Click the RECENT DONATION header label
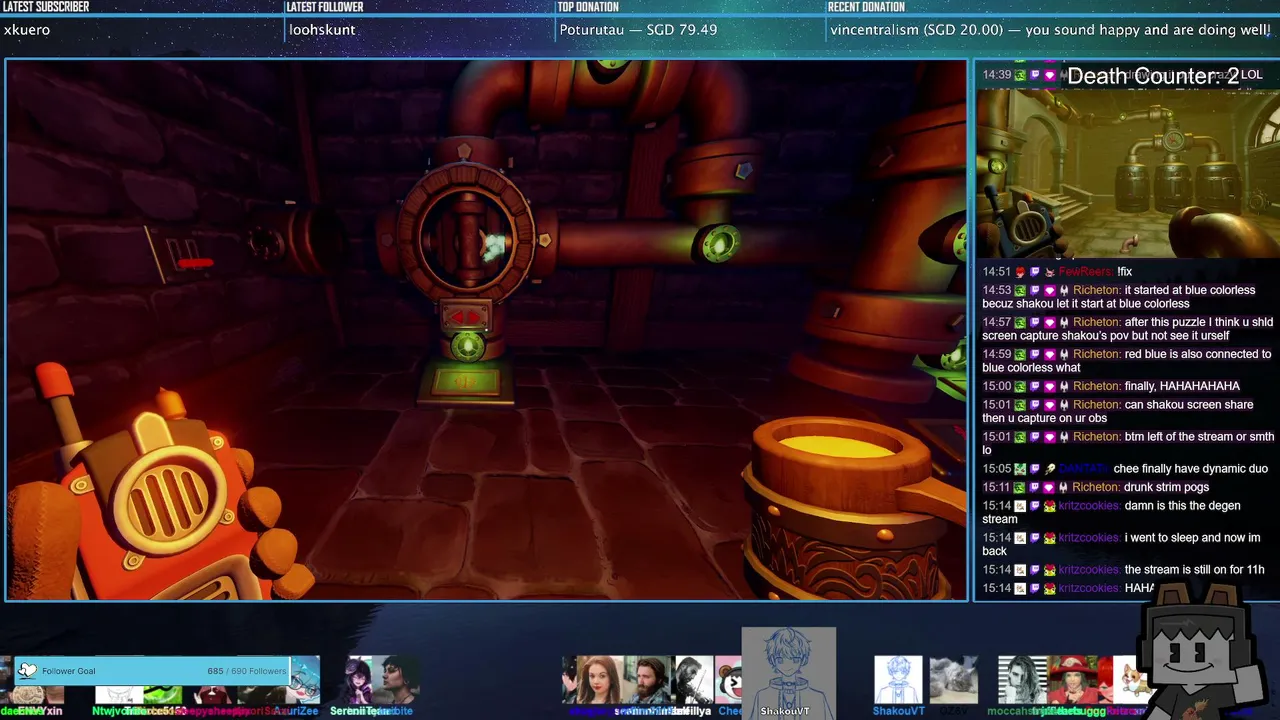 click(866, 7)
